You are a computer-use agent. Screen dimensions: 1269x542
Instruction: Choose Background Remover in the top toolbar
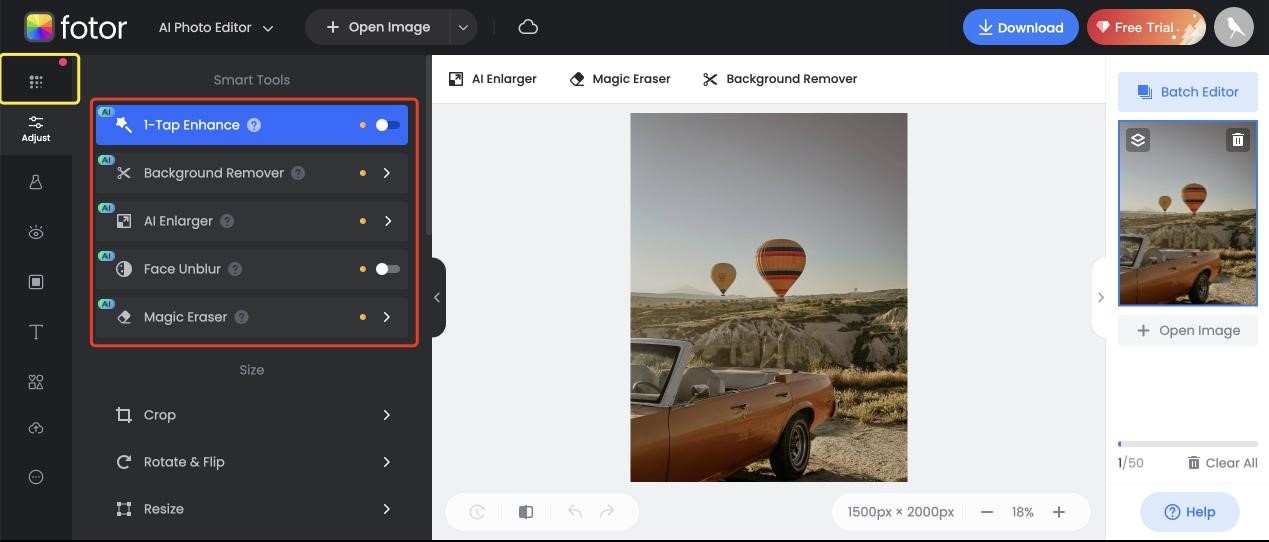780,79
